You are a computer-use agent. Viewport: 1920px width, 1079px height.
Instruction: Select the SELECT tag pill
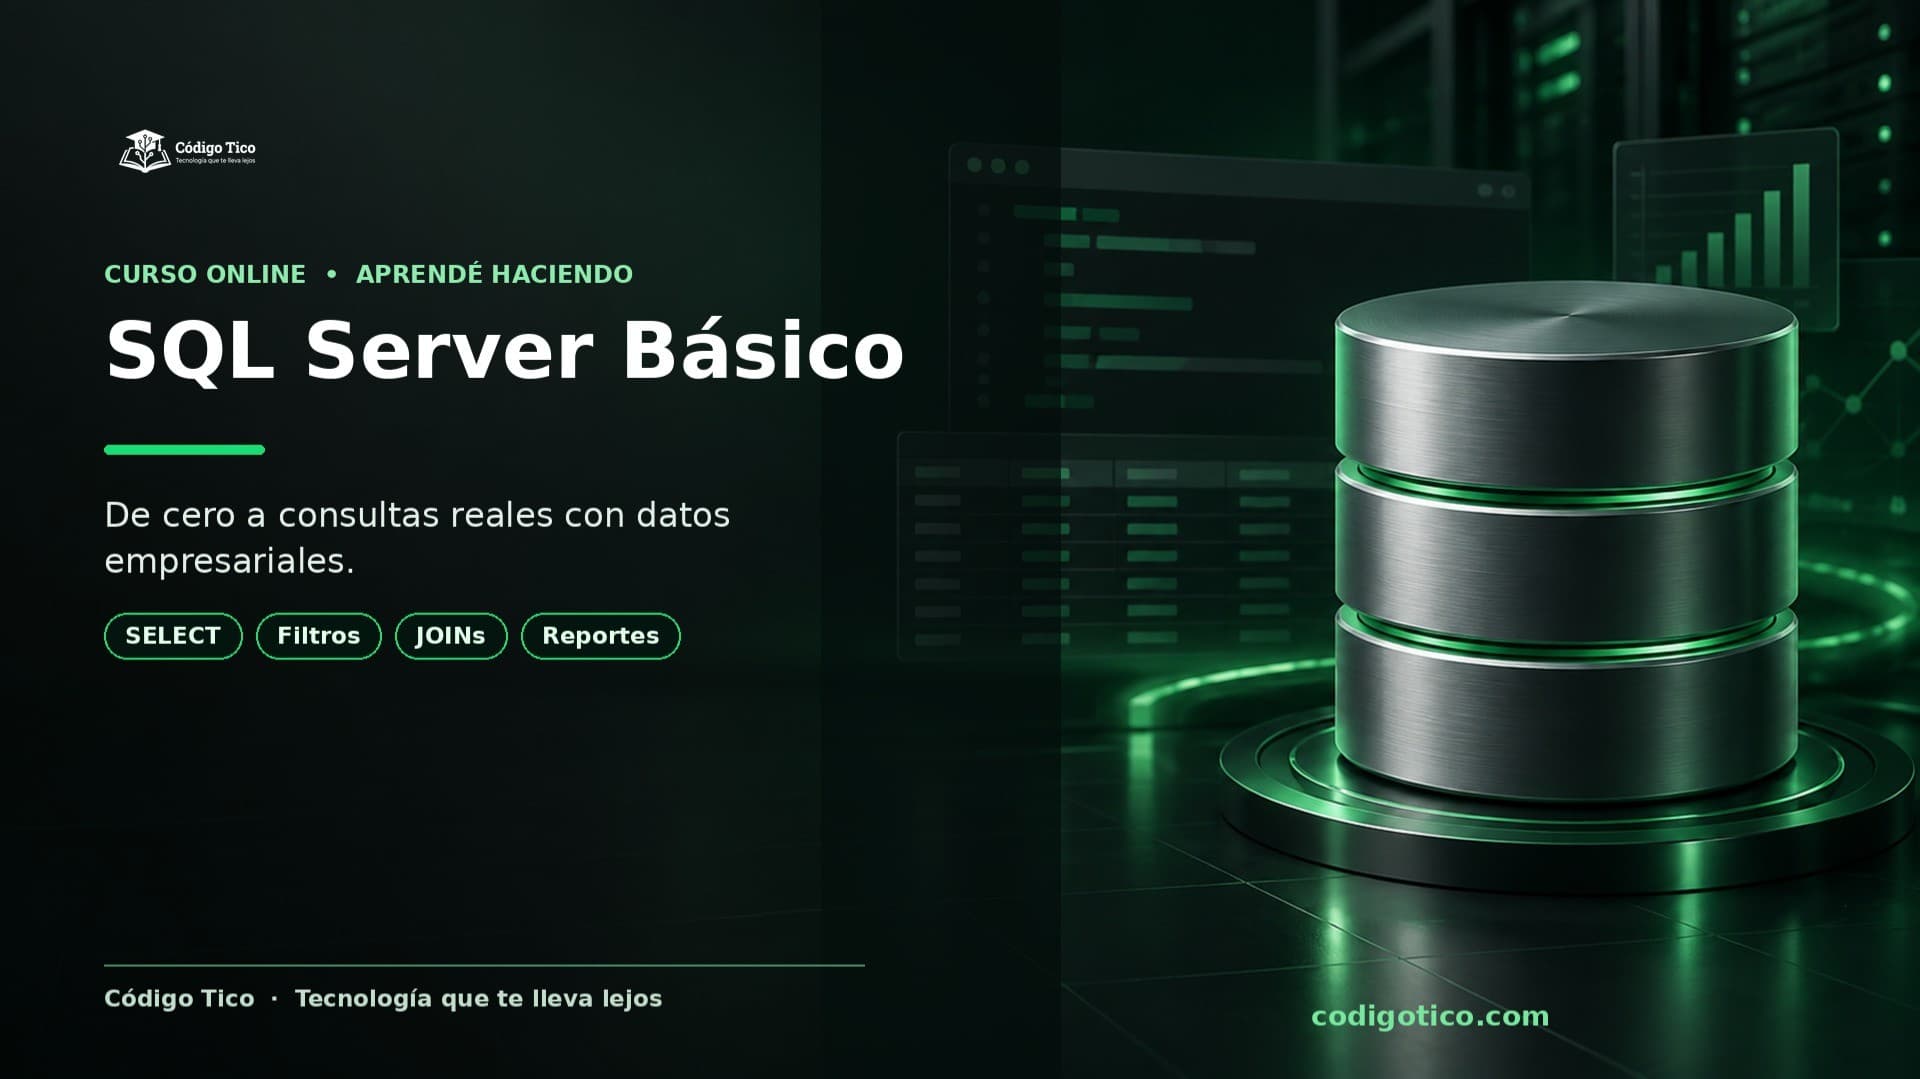[173, 636]
